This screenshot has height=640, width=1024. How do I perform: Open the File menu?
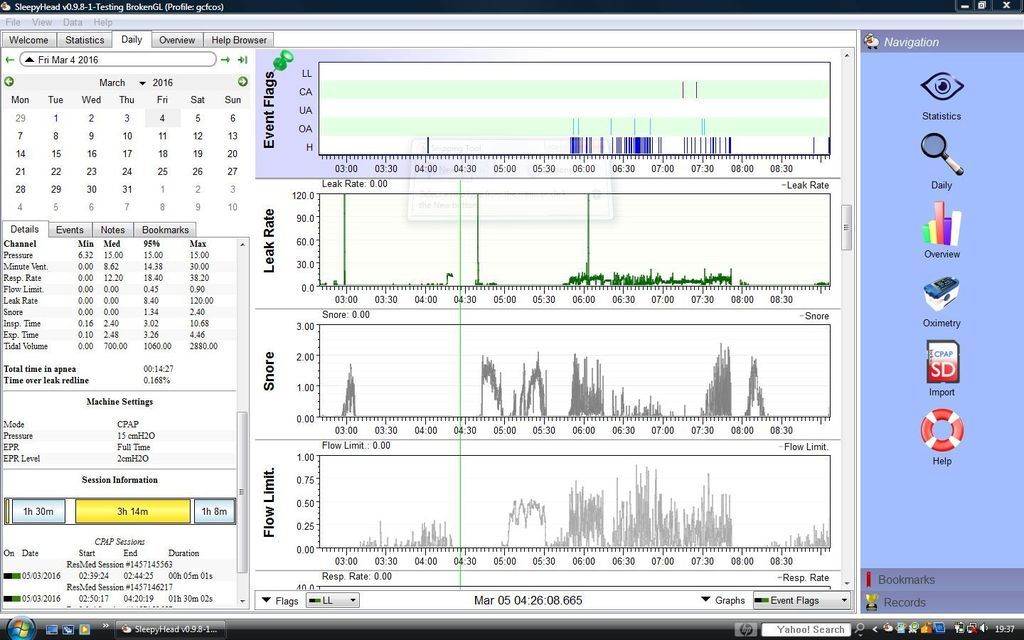12,22
